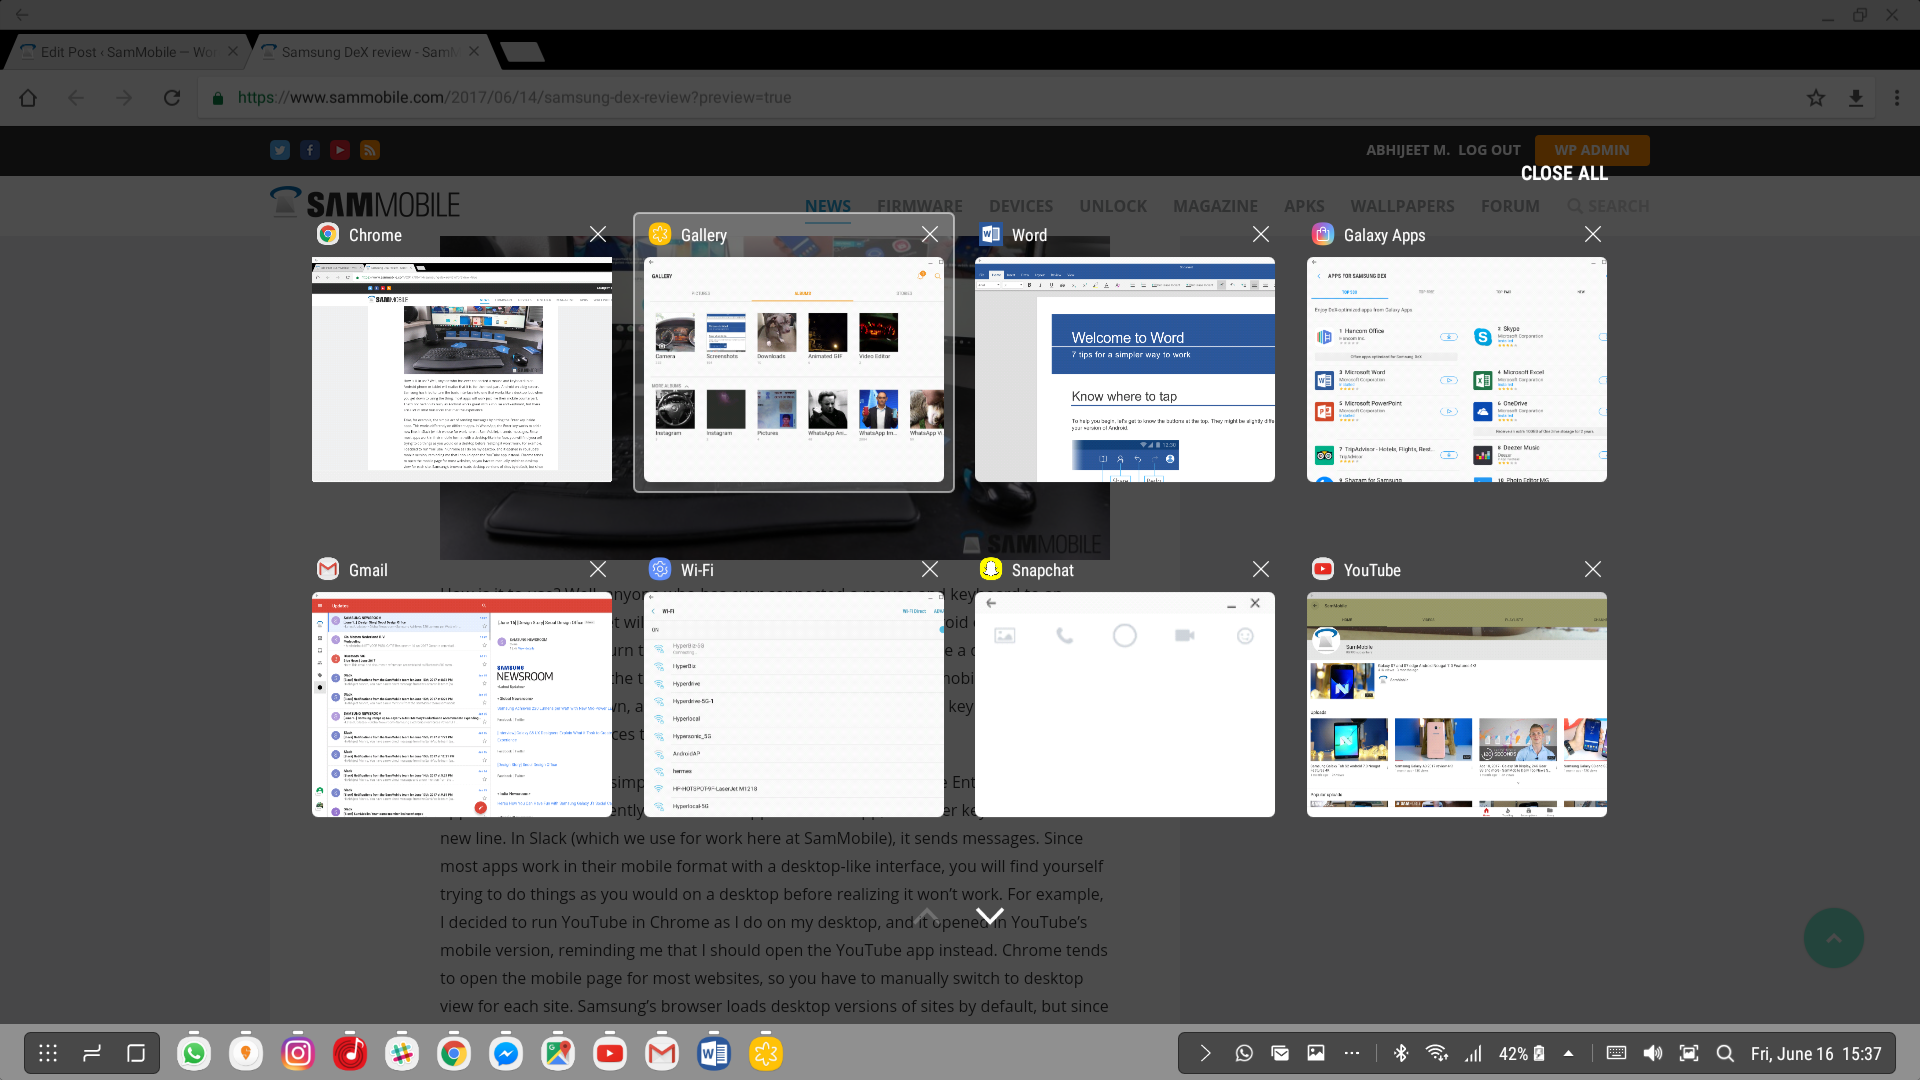
Task: Launch Instagram from the taskbar
Action: [298, 1053]
